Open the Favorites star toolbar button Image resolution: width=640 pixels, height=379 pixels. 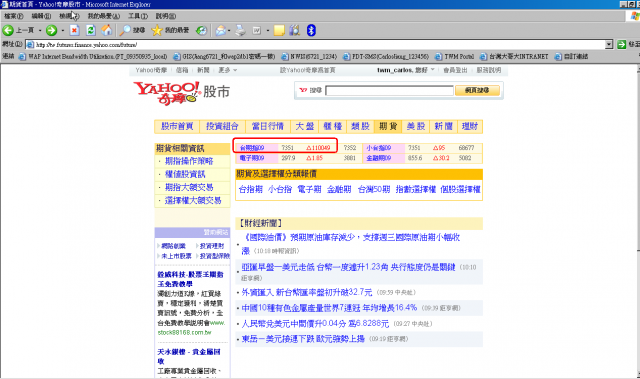[170, 30]
